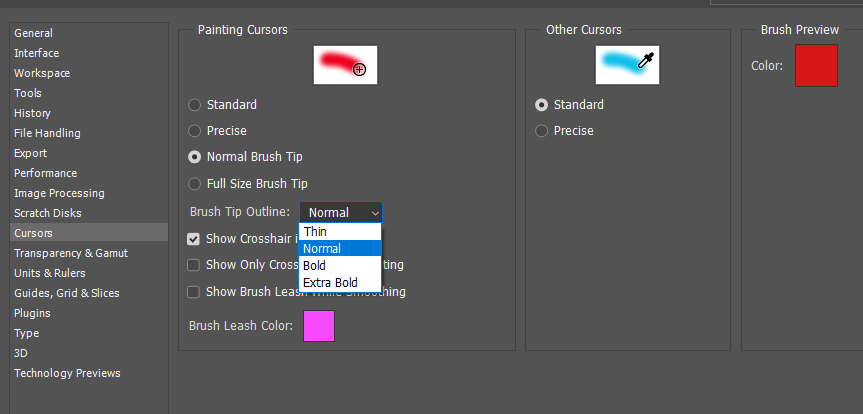
Task: Toggle the Show Crosshair checkbox
Action: click(194, 239)
